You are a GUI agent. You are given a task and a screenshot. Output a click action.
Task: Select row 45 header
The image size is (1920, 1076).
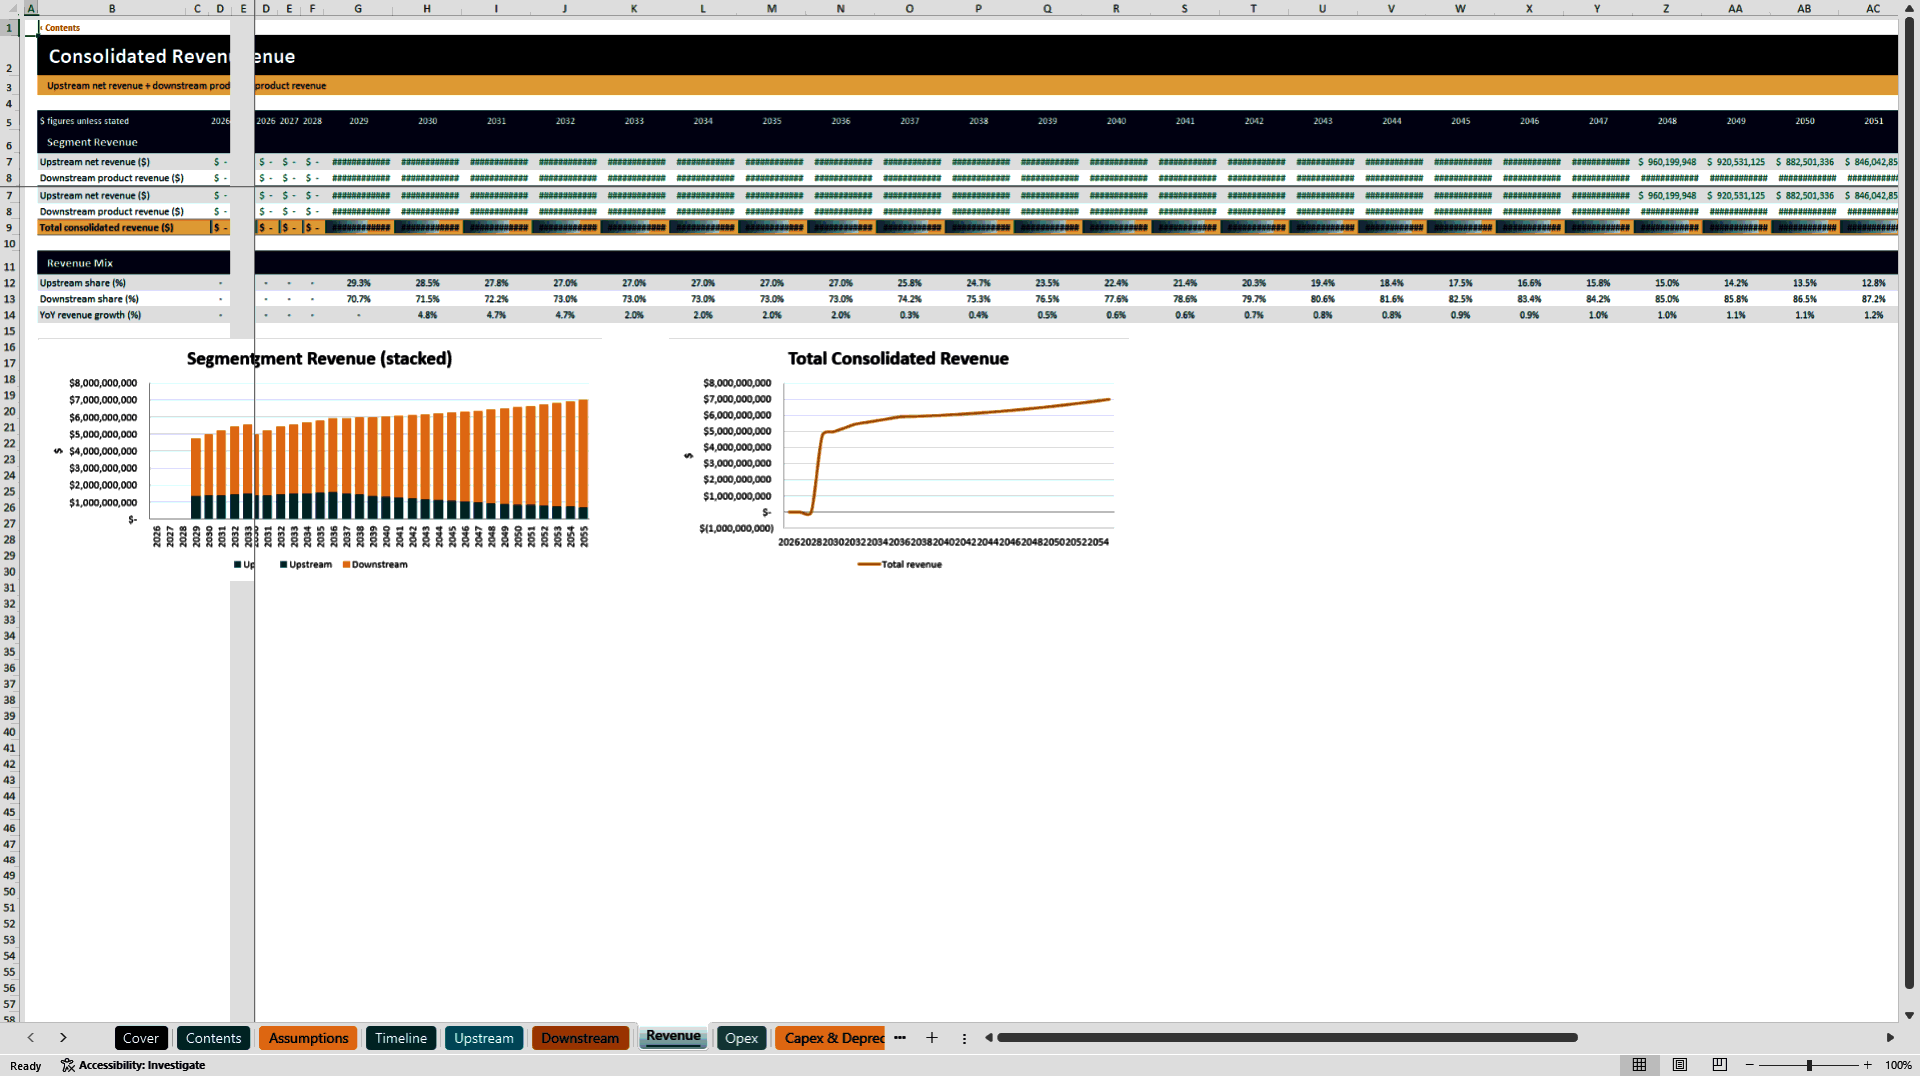pyautogui.click(x=10, y=812)
